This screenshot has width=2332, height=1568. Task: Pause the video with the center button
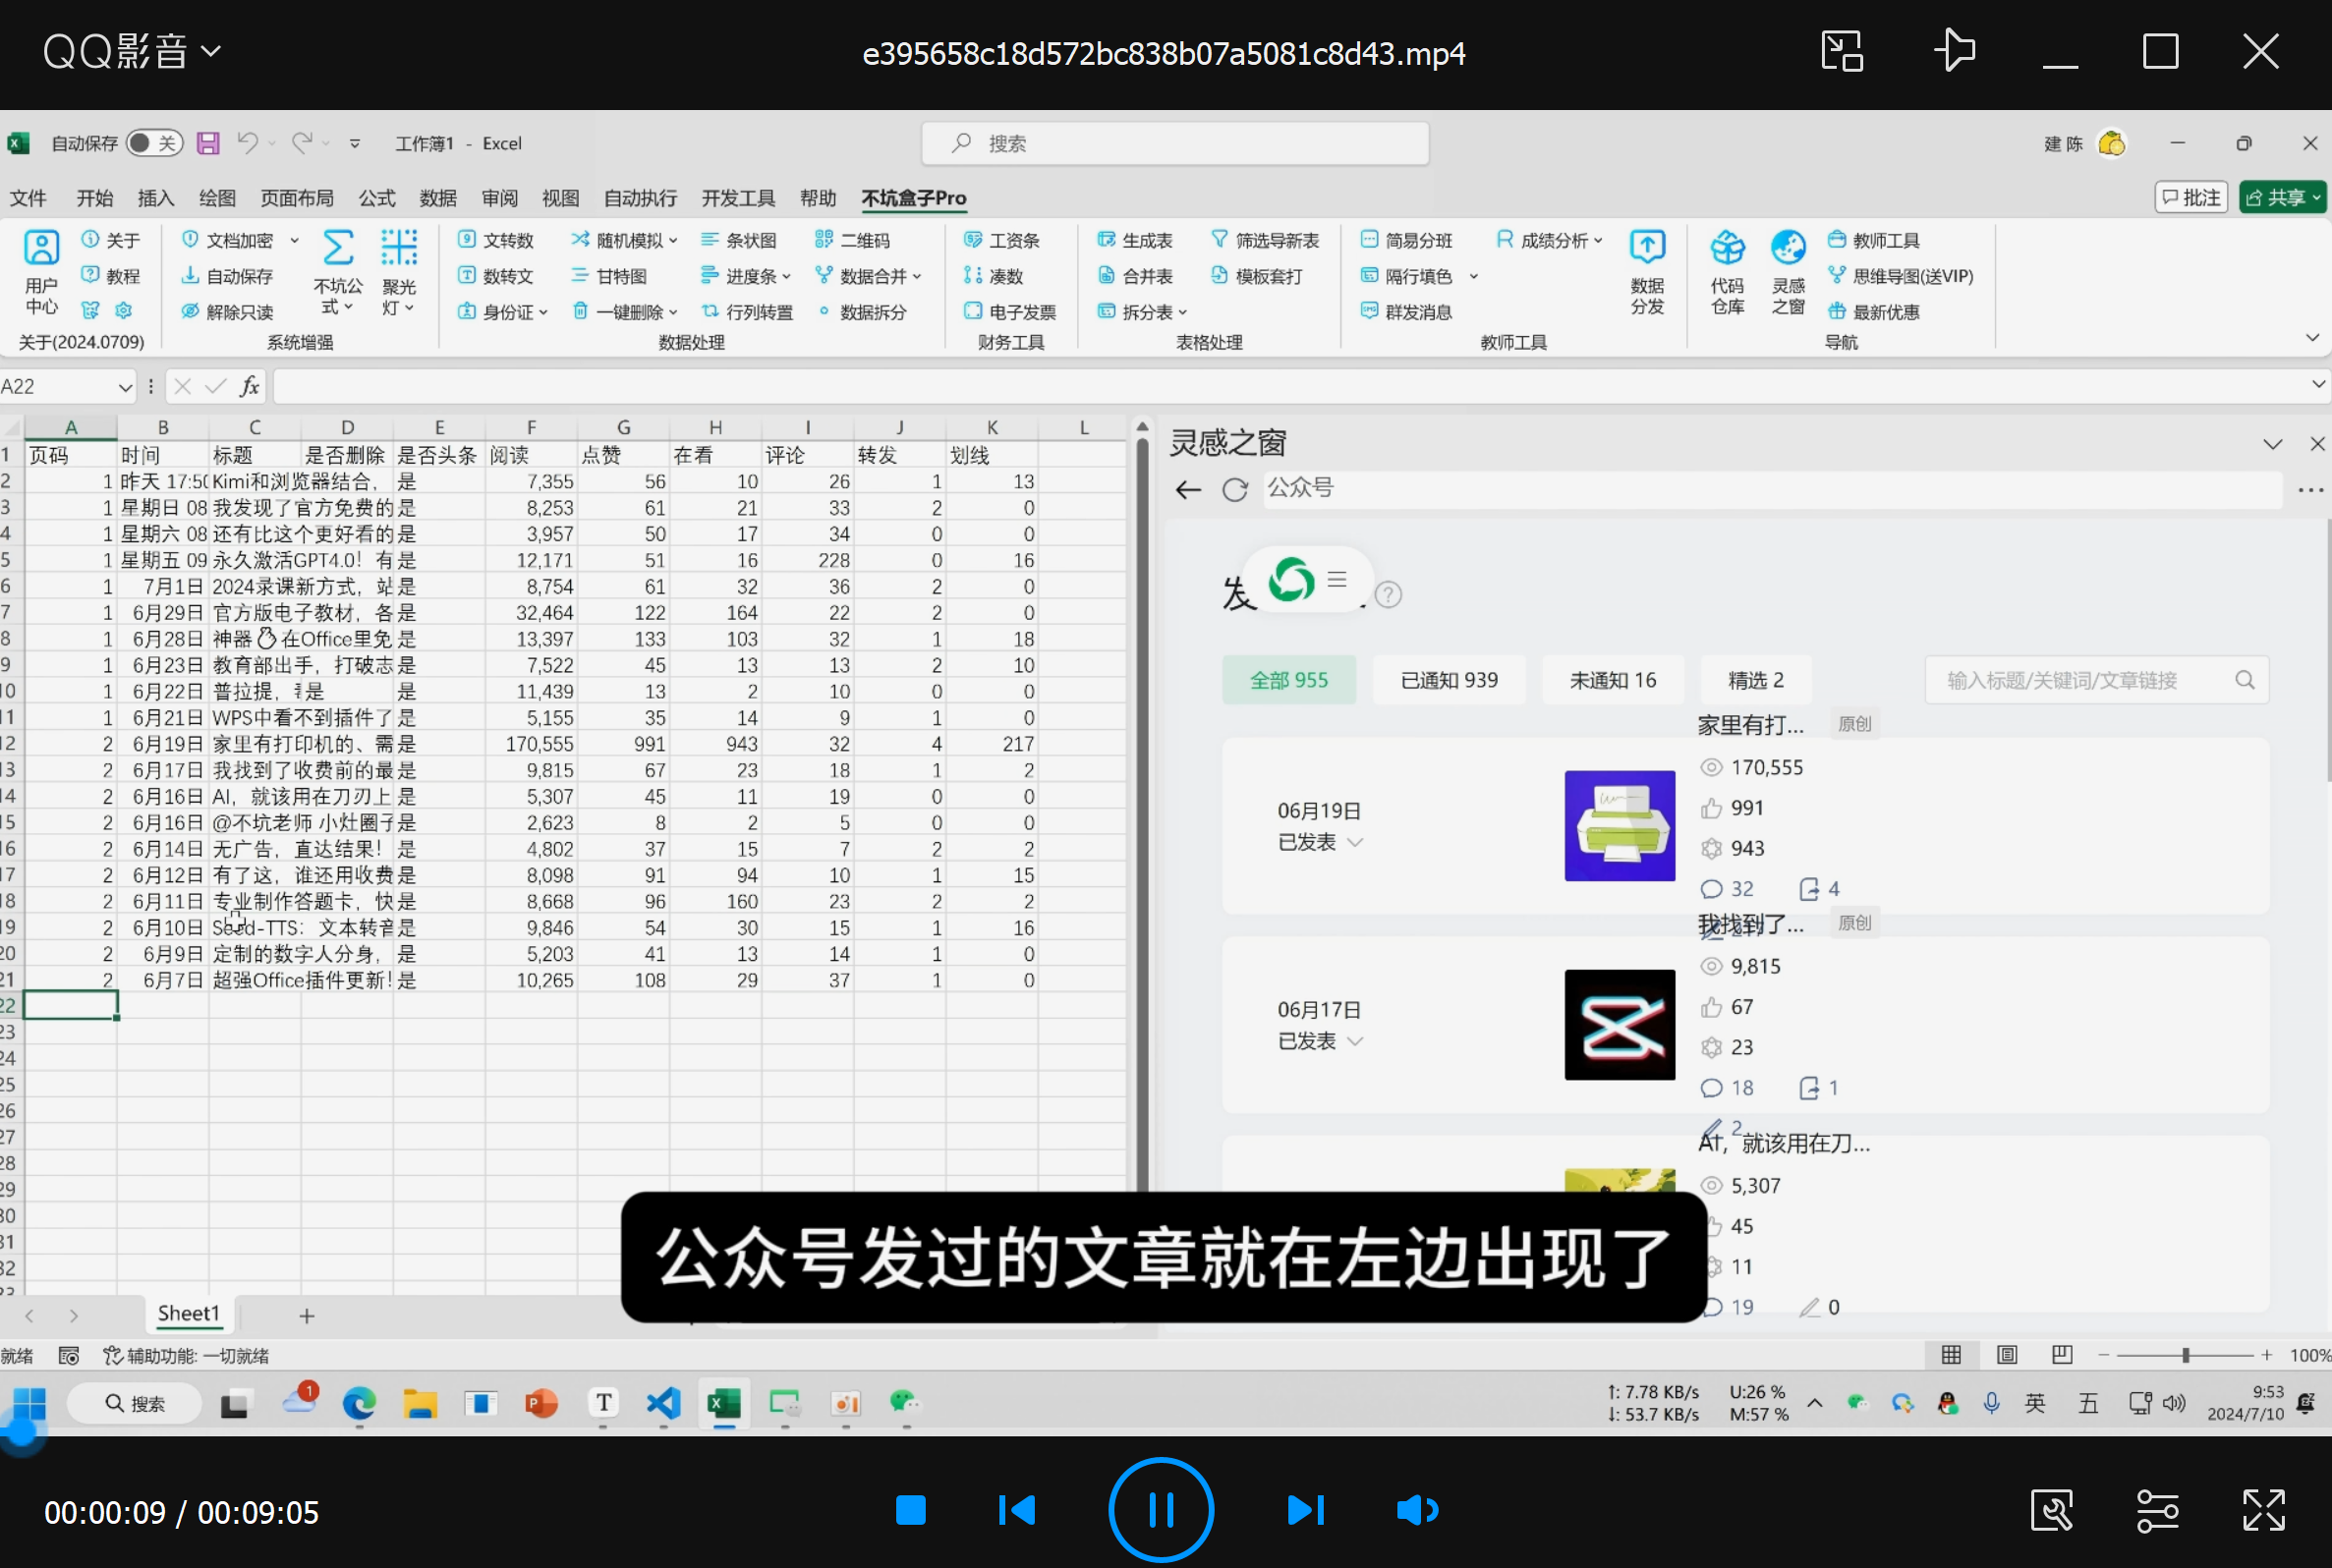click(1160, 1510)
